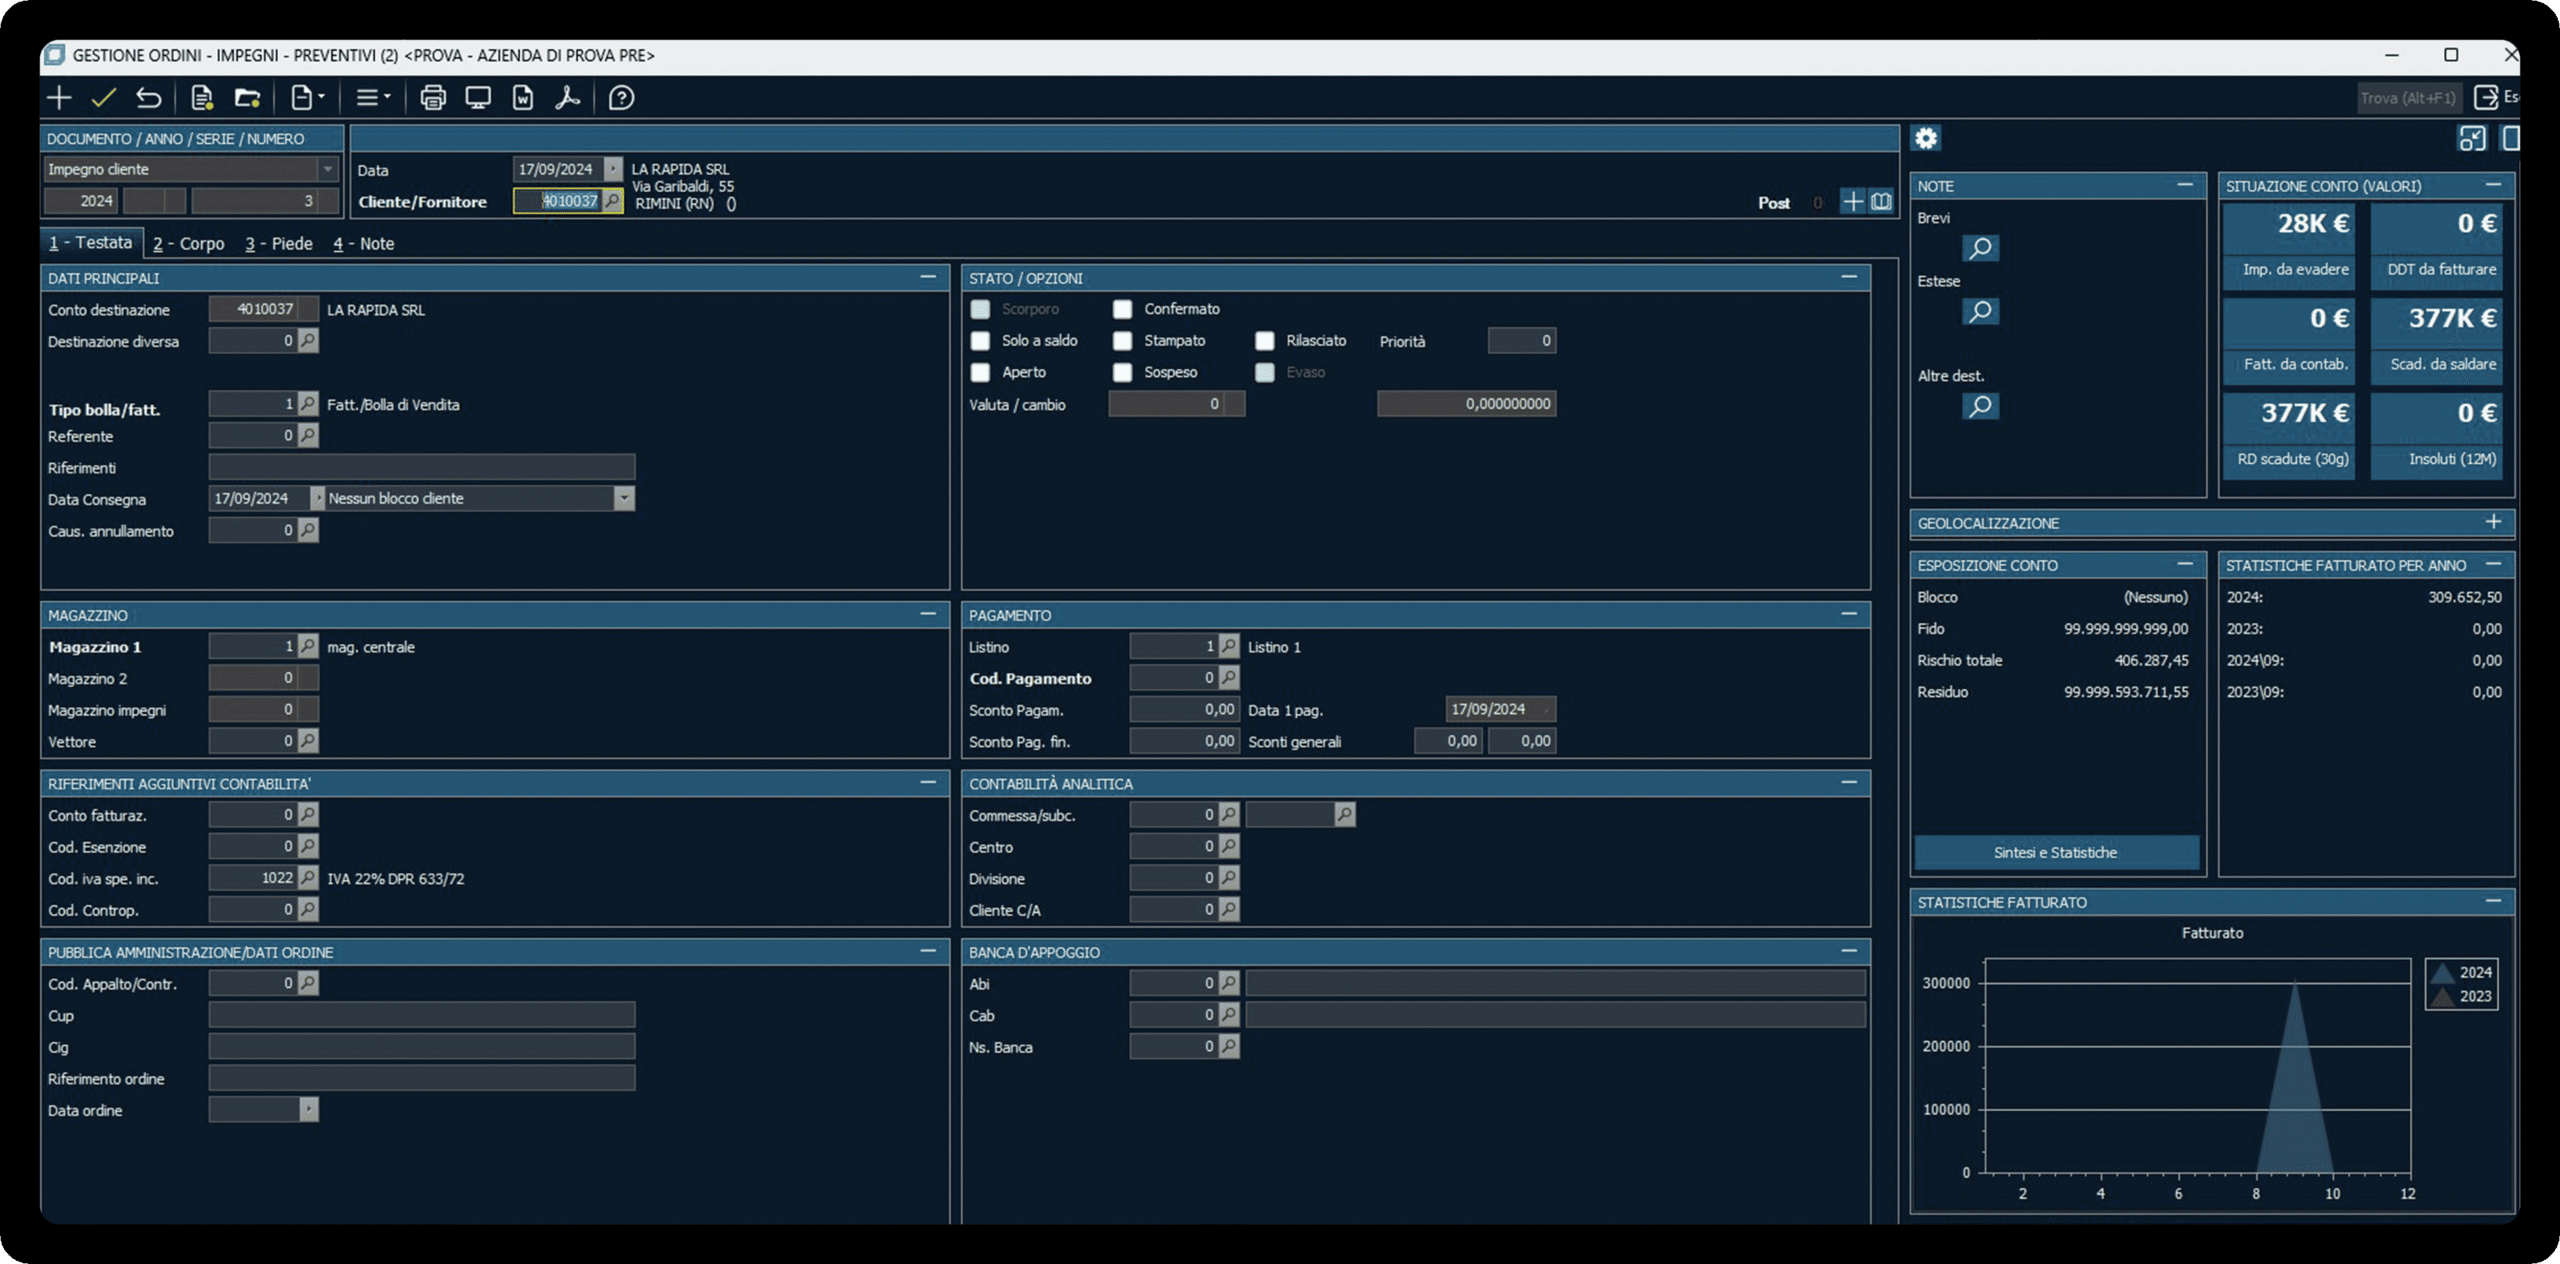Click the Word export toolbar icon
Viewport: 2560px width, 1264px height.
tap(523, 97)
